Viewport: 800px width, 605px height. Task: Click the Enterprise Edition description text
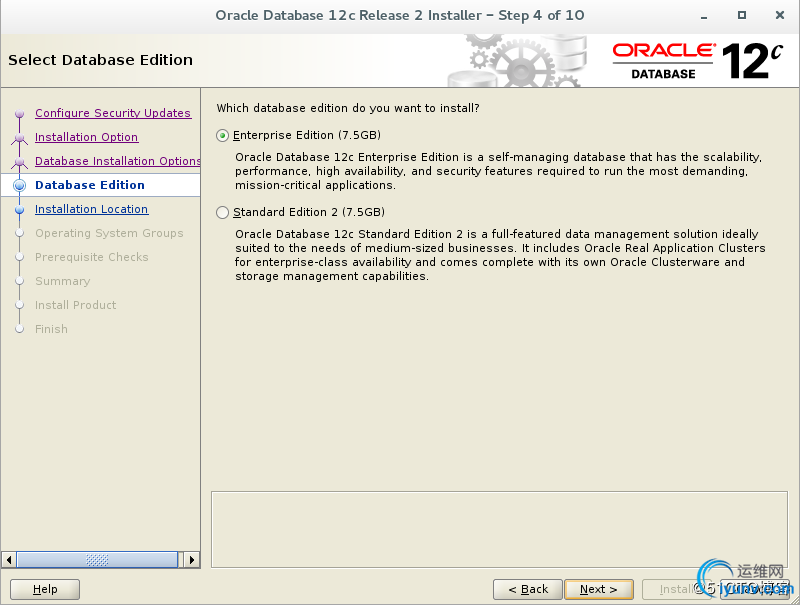[498, 171]
